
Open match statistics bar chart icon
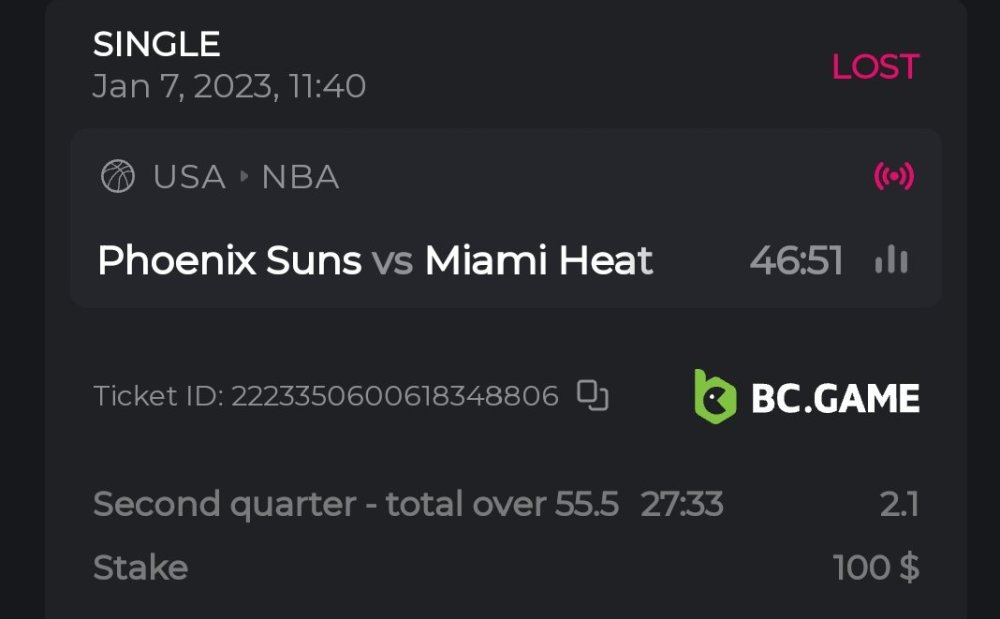891,261
